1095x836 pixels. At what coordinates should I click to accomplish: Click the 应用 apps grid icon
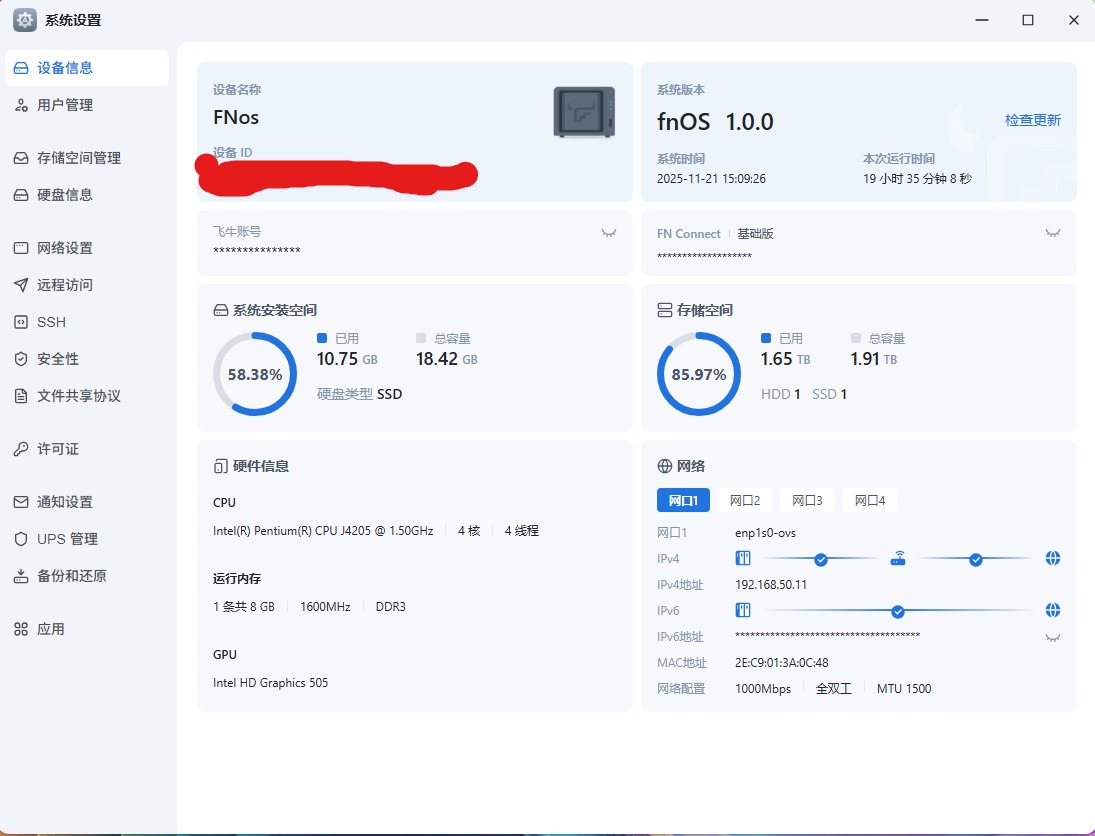[21, 629]
